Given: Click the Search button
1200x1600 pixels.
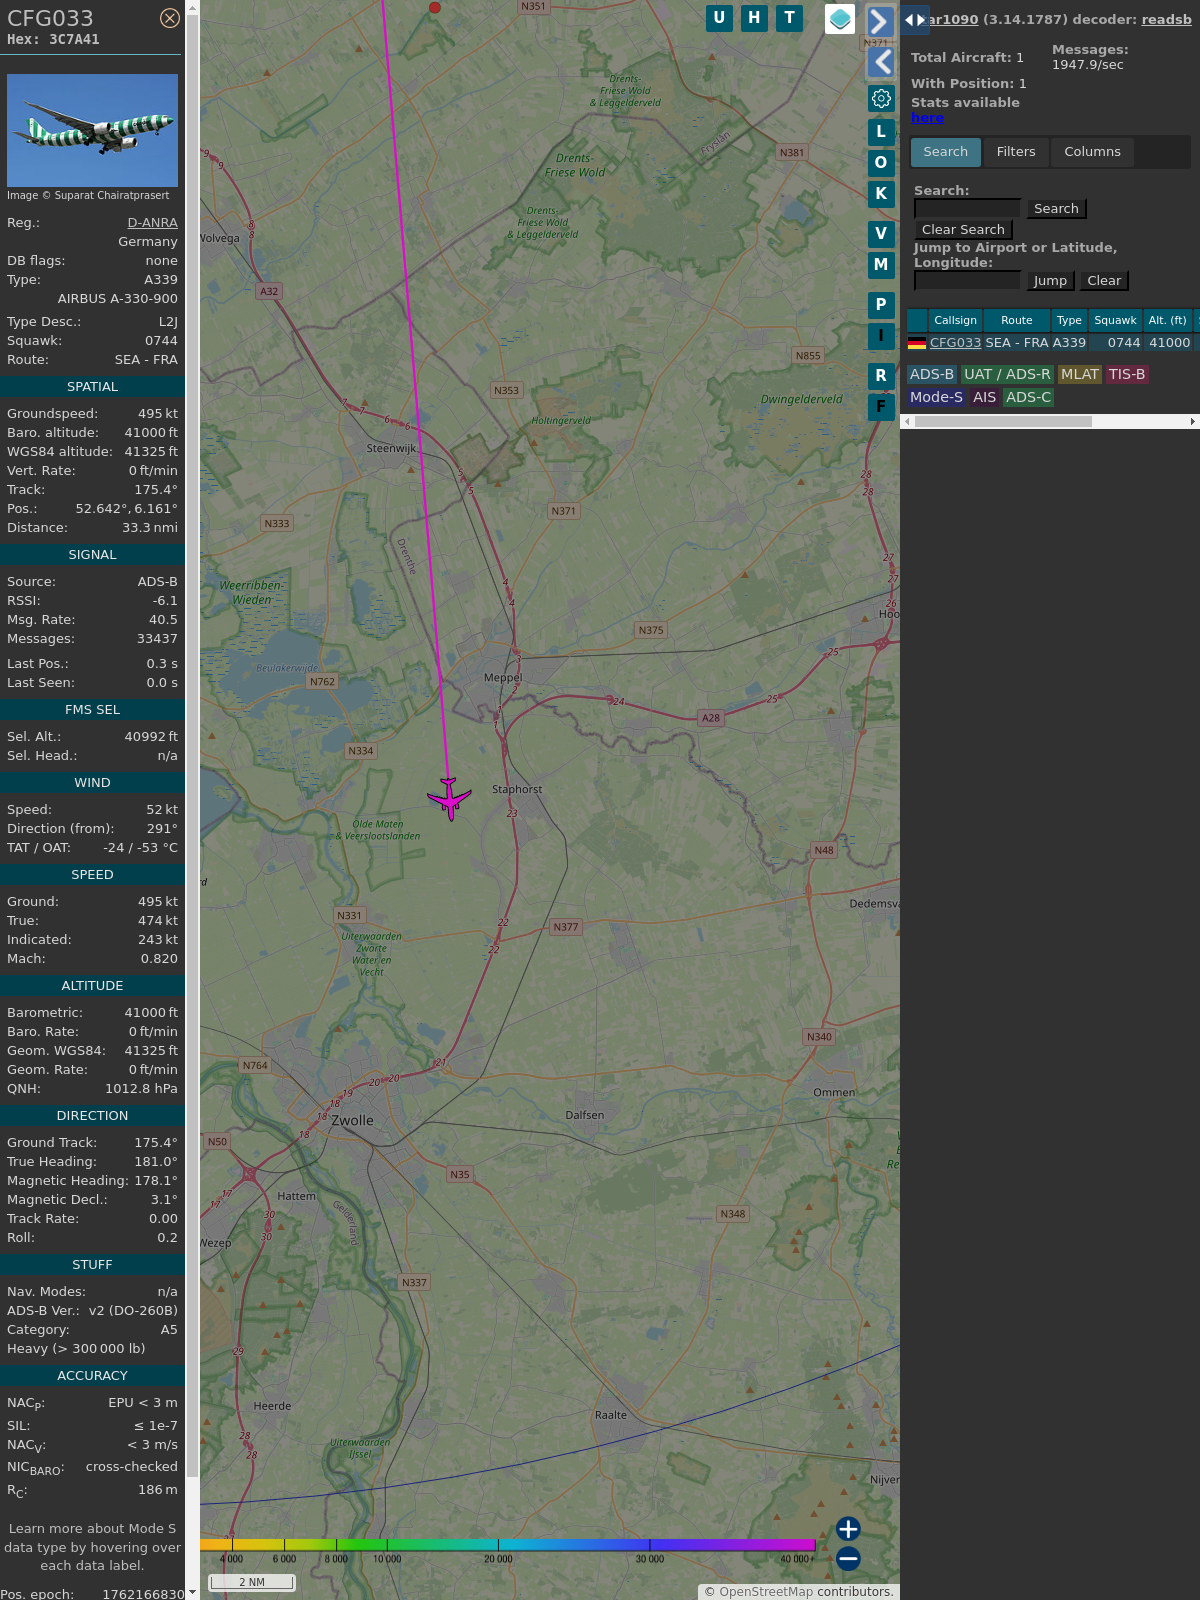Looking at the screenshot, I should [1056, 209].
